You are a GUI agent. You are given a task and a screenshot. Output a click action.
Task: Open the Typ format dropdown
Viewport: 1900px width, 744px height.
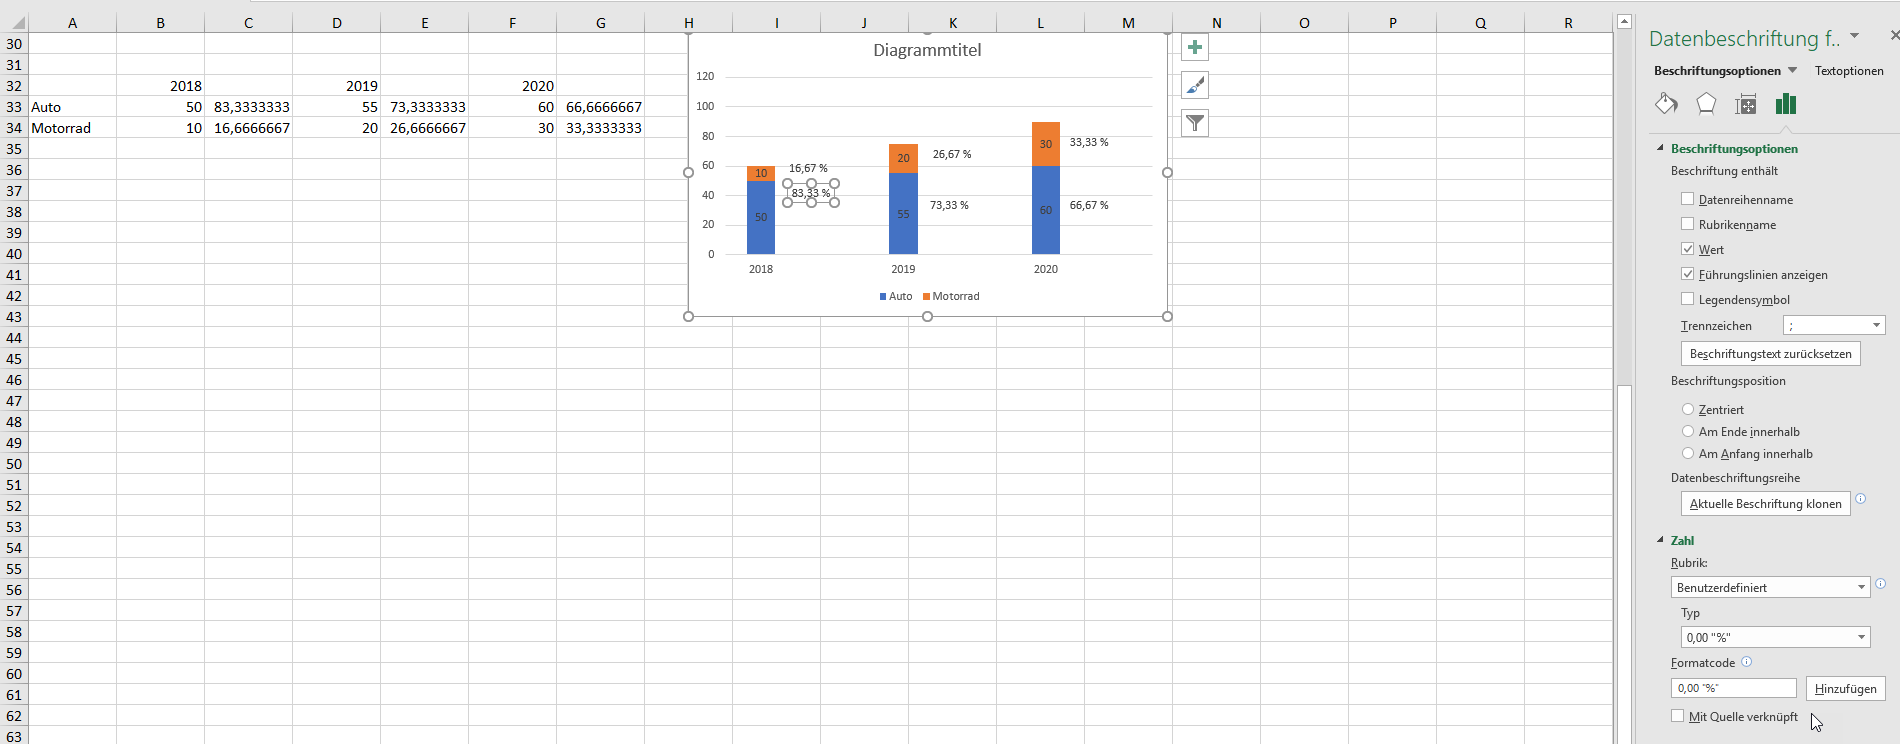coord(1775,637)
